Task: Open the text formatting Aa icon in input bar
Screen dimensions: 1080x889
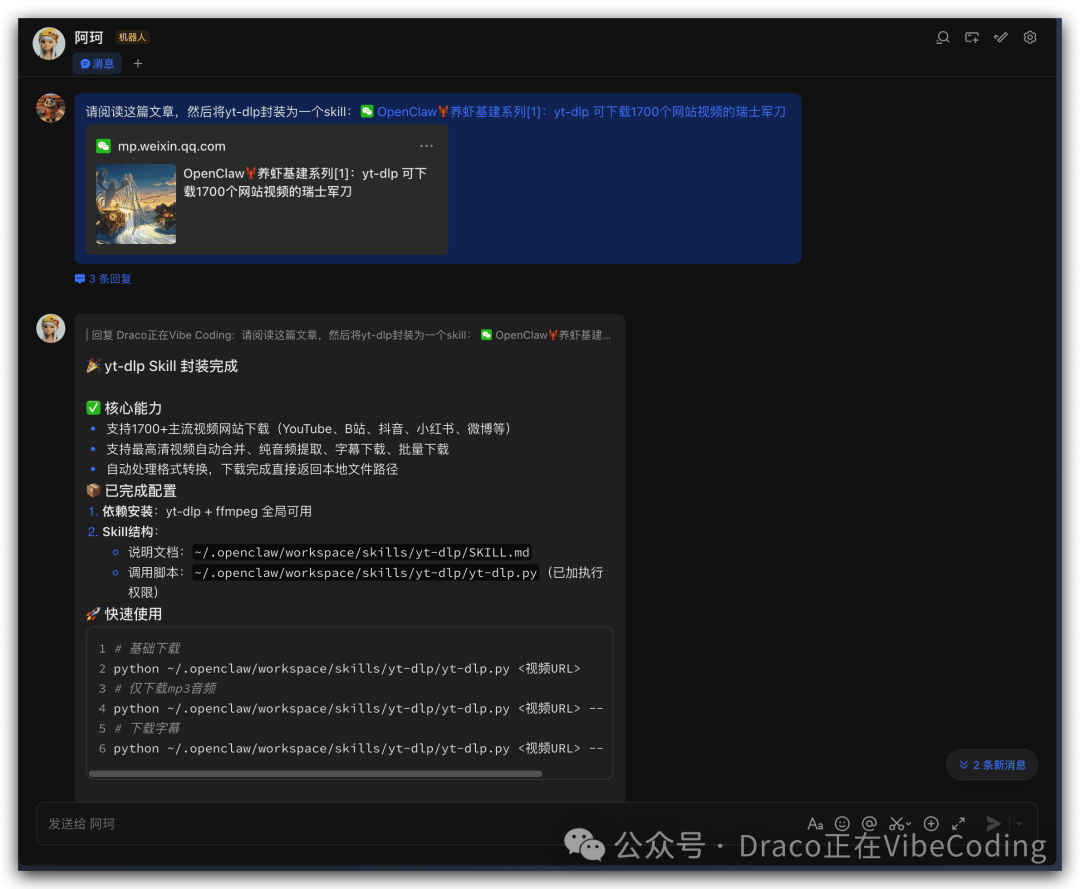Action: pos(816,824)
